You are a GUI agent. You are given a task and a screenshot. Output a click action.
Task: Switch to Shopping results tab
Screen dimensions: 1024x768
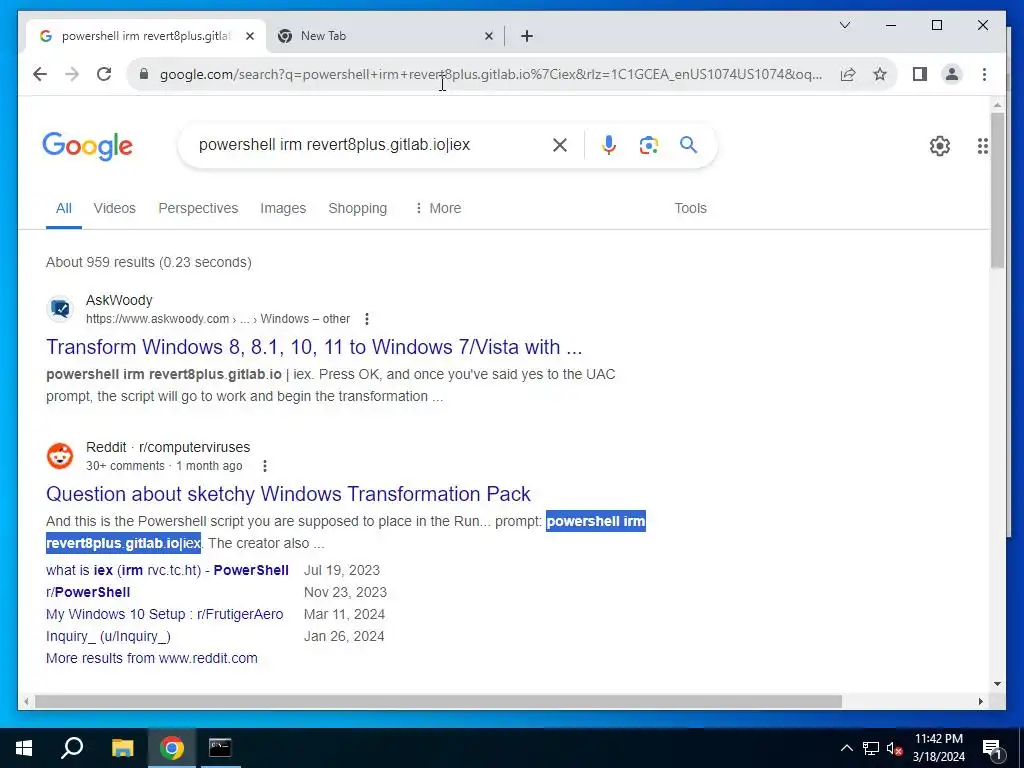pos(357,208)
